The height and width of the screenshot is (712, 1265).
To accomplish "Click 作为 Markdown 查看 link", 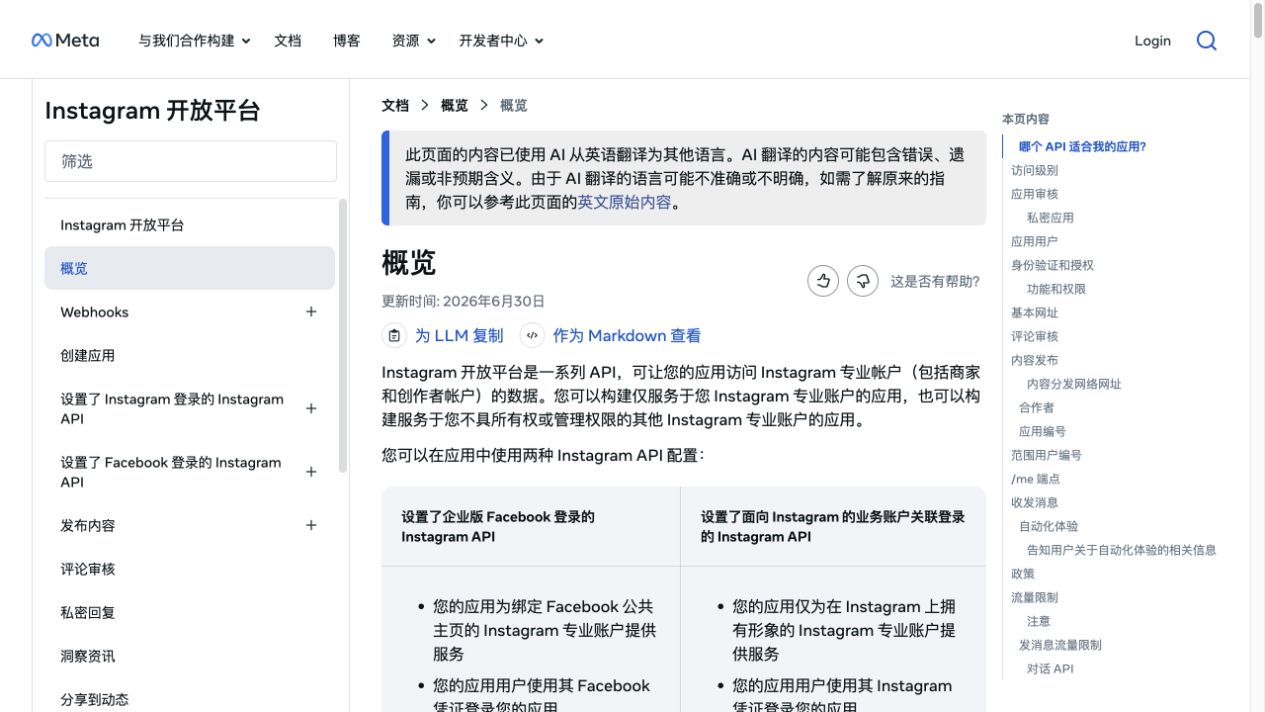I will [627, 336].
